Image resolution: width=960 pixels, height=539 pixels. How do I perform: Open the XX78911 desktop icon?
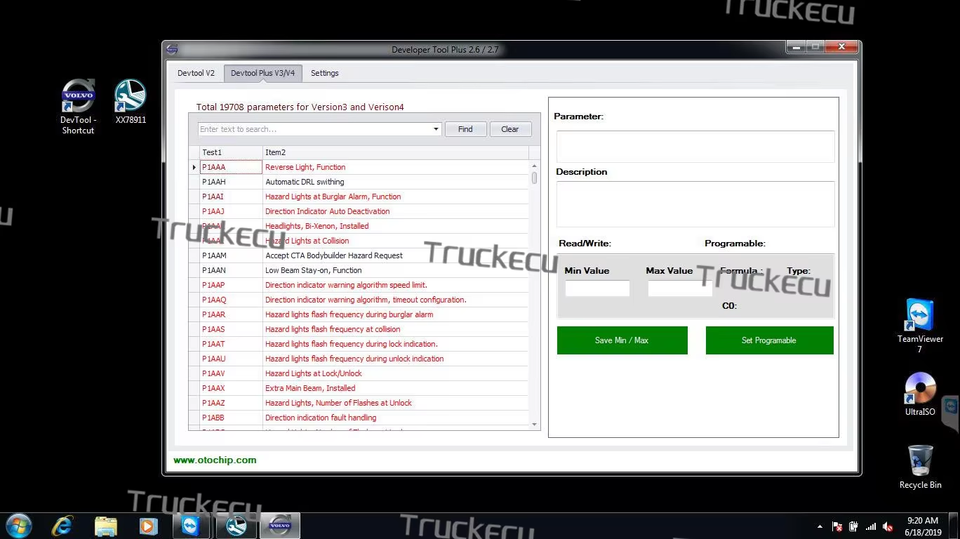(130, 101)
